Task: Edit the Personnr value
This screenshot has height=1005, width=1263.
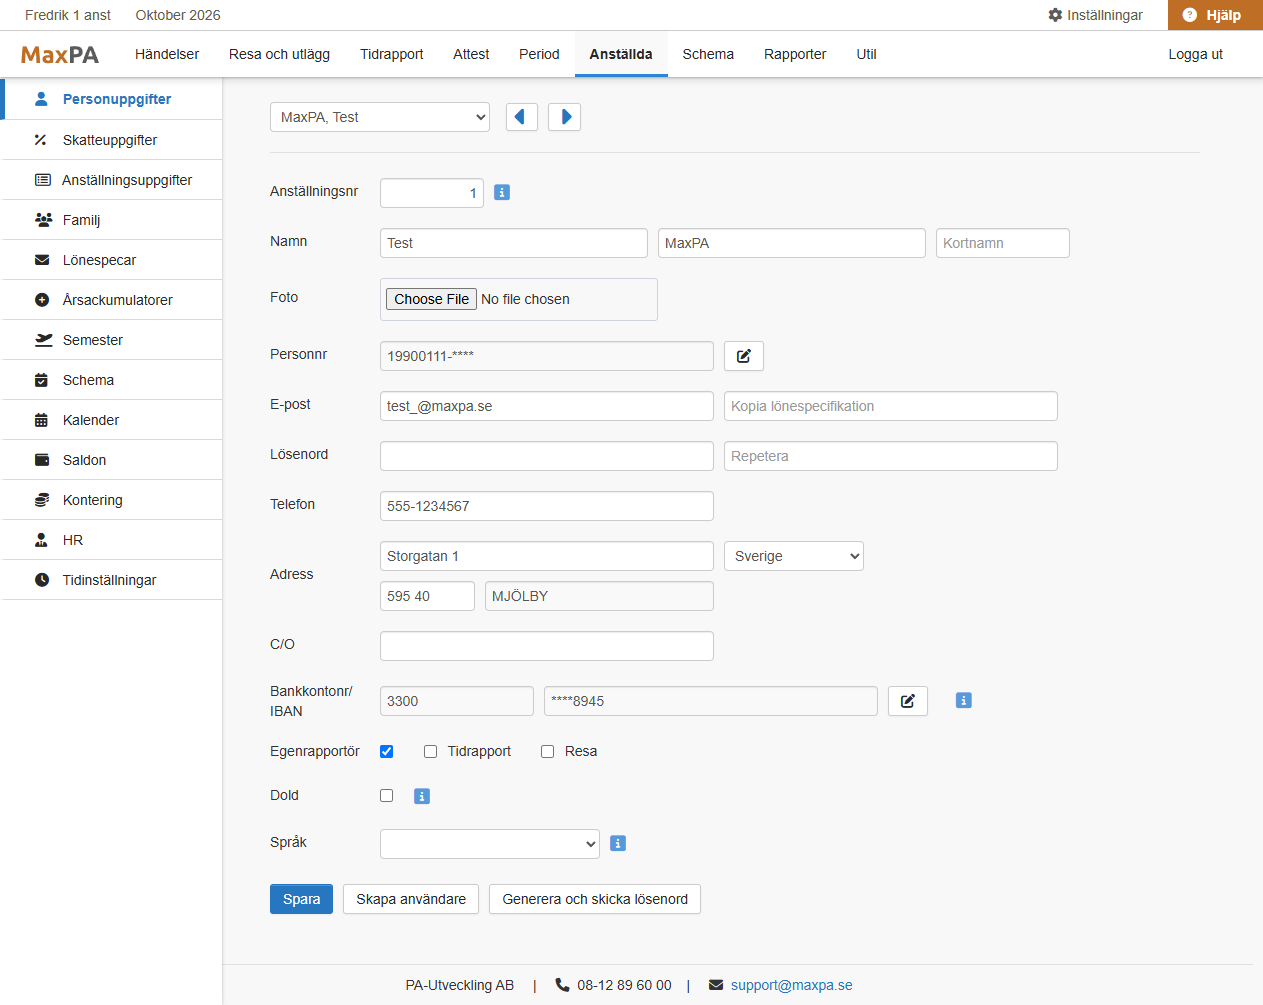Action: click(x=744, y=356)
